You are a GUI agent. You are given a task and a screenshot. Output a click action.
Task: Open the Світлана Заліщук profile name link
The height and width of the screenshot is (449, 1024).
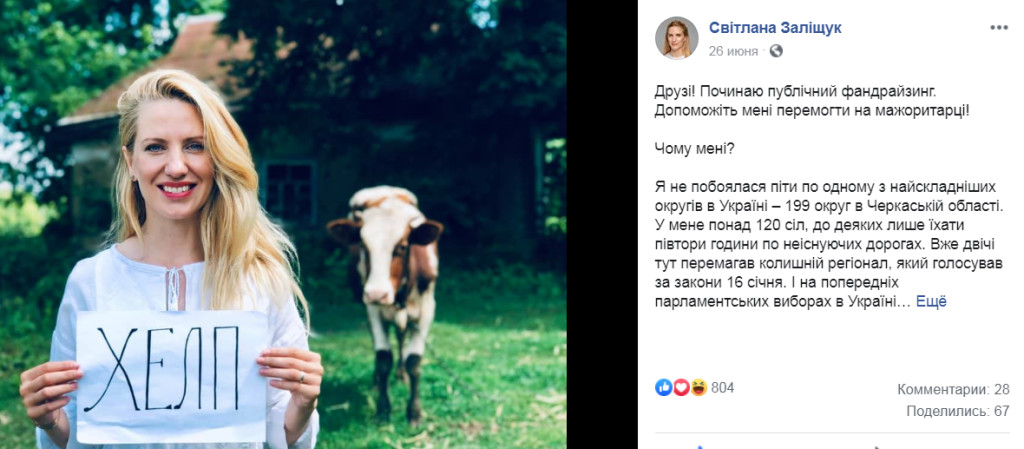[x=775, y=27]
